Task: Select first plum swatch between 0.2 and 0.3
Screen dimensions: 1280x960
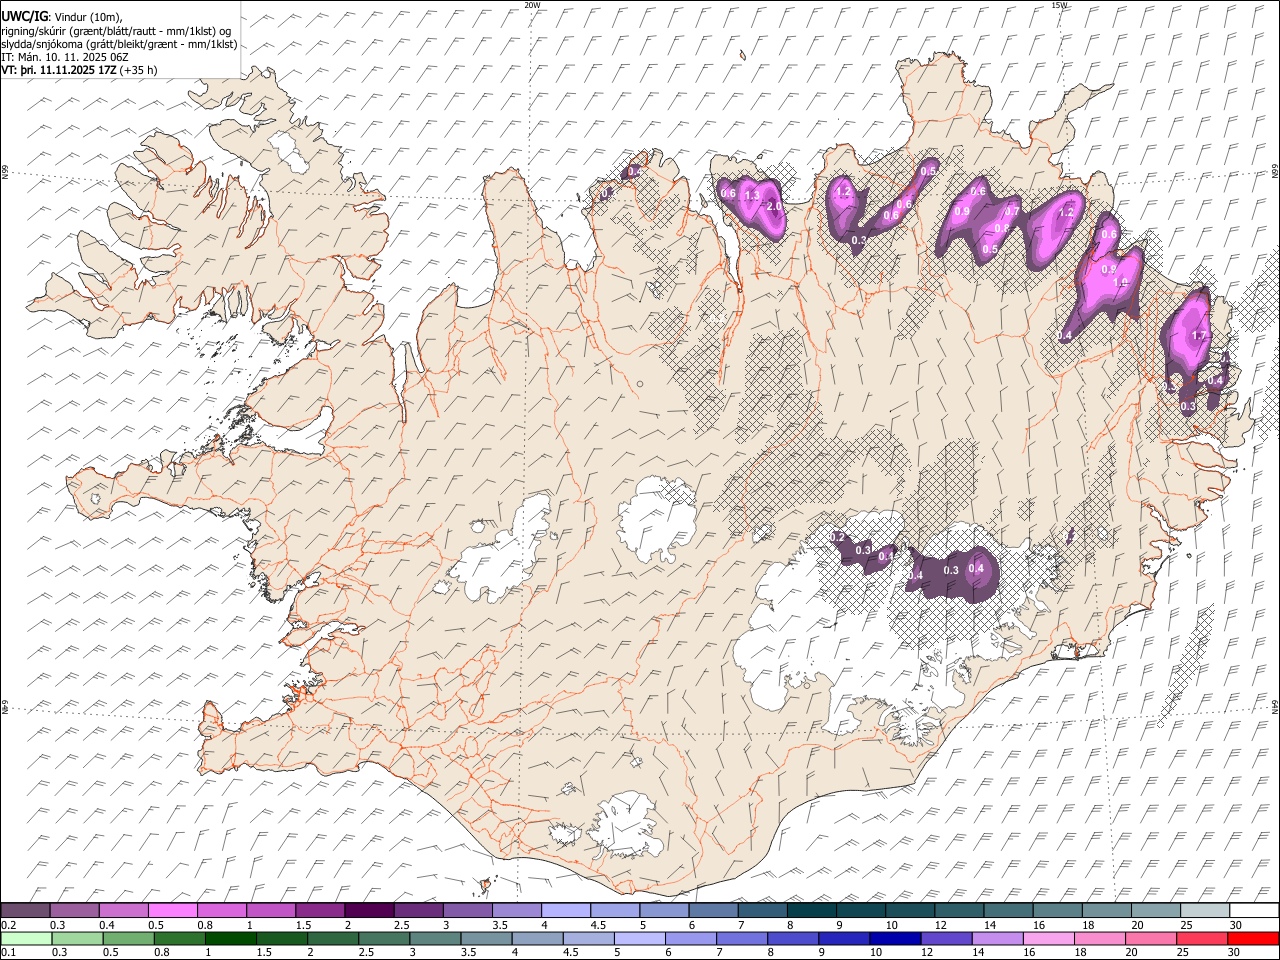Action: tap(25, 911)
